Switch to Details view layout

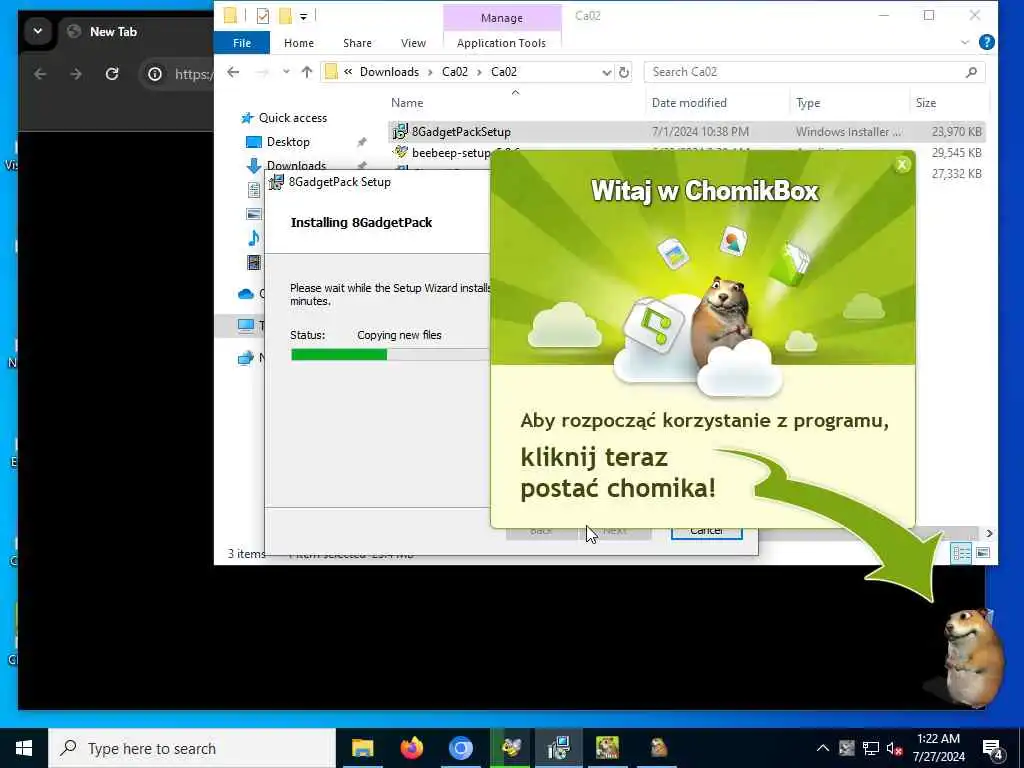pos(961,553)
